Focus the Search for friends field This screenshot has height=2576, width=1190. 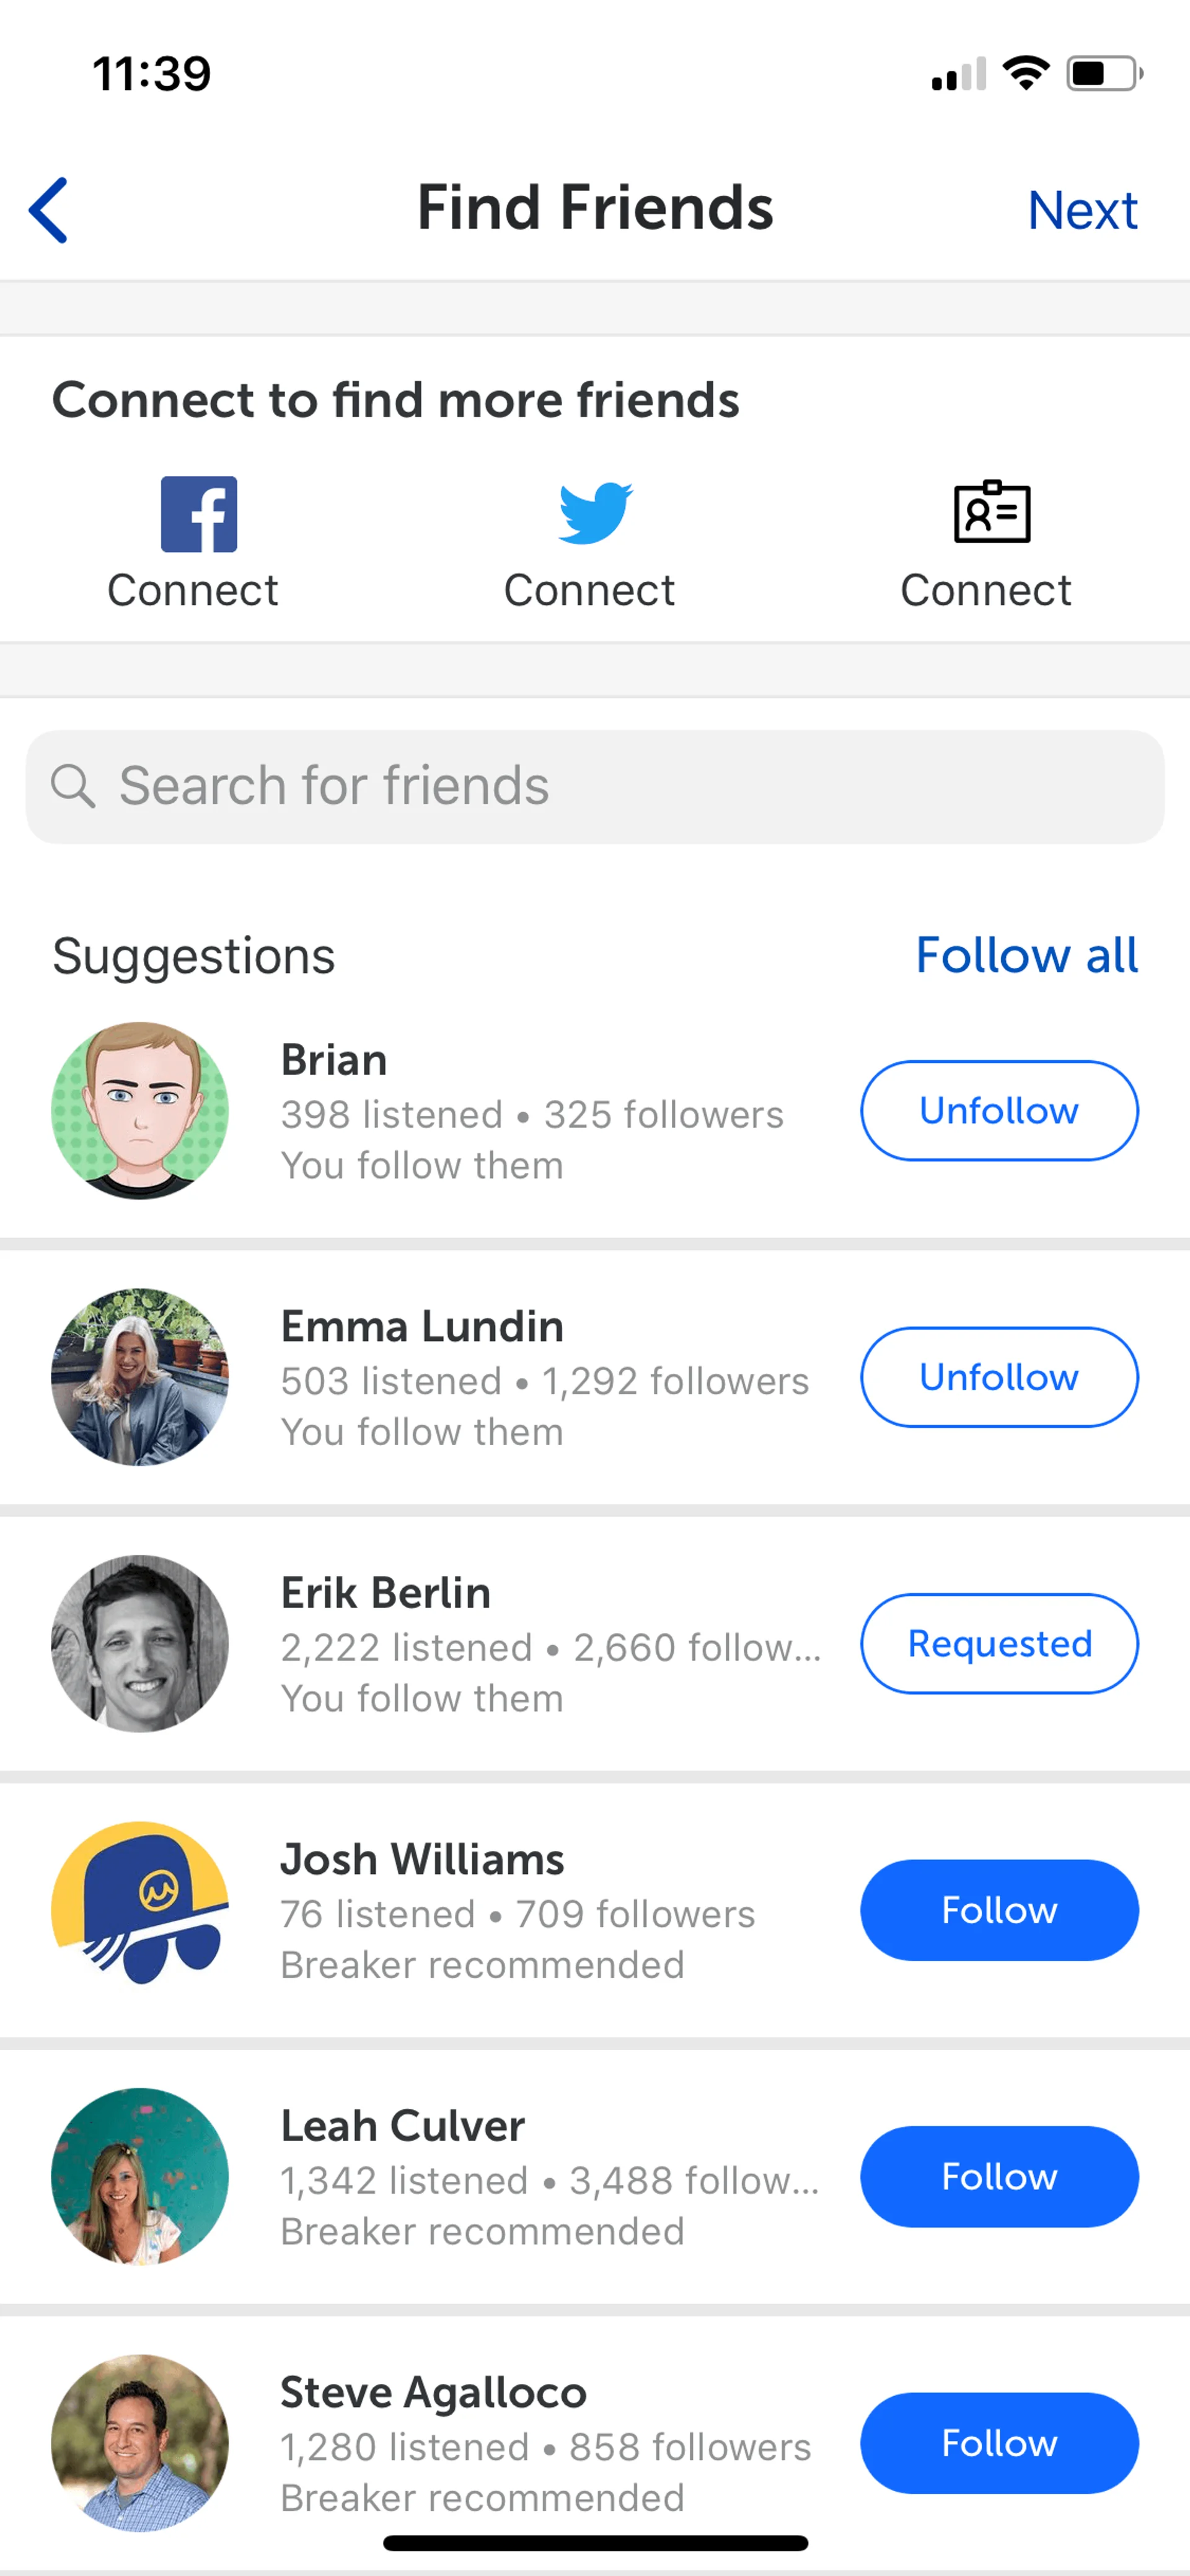coord(620,786)
